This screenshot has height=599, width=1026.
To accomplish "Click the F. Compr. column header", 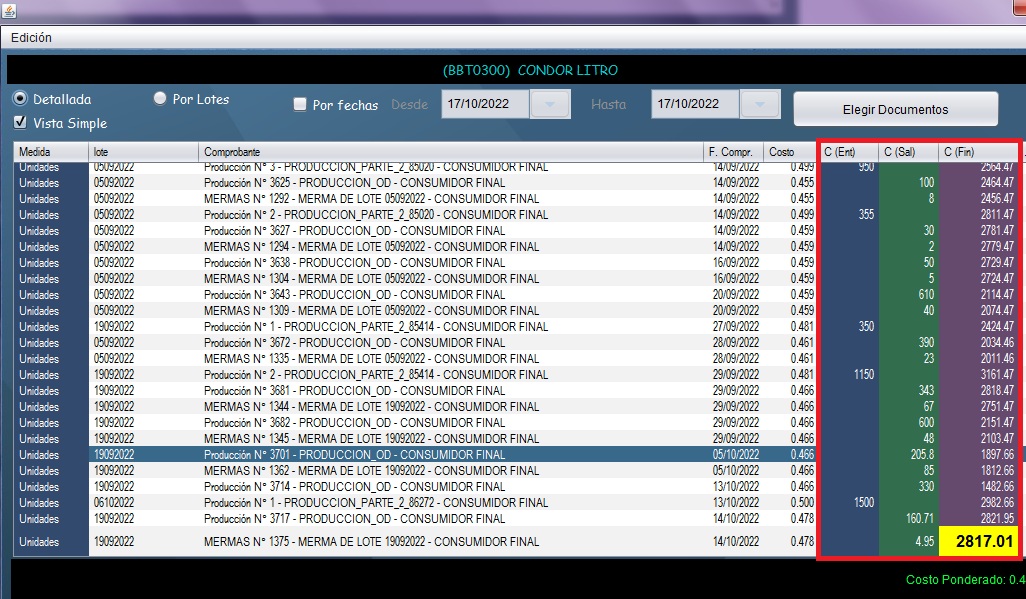I will click(x=733, y=152).
